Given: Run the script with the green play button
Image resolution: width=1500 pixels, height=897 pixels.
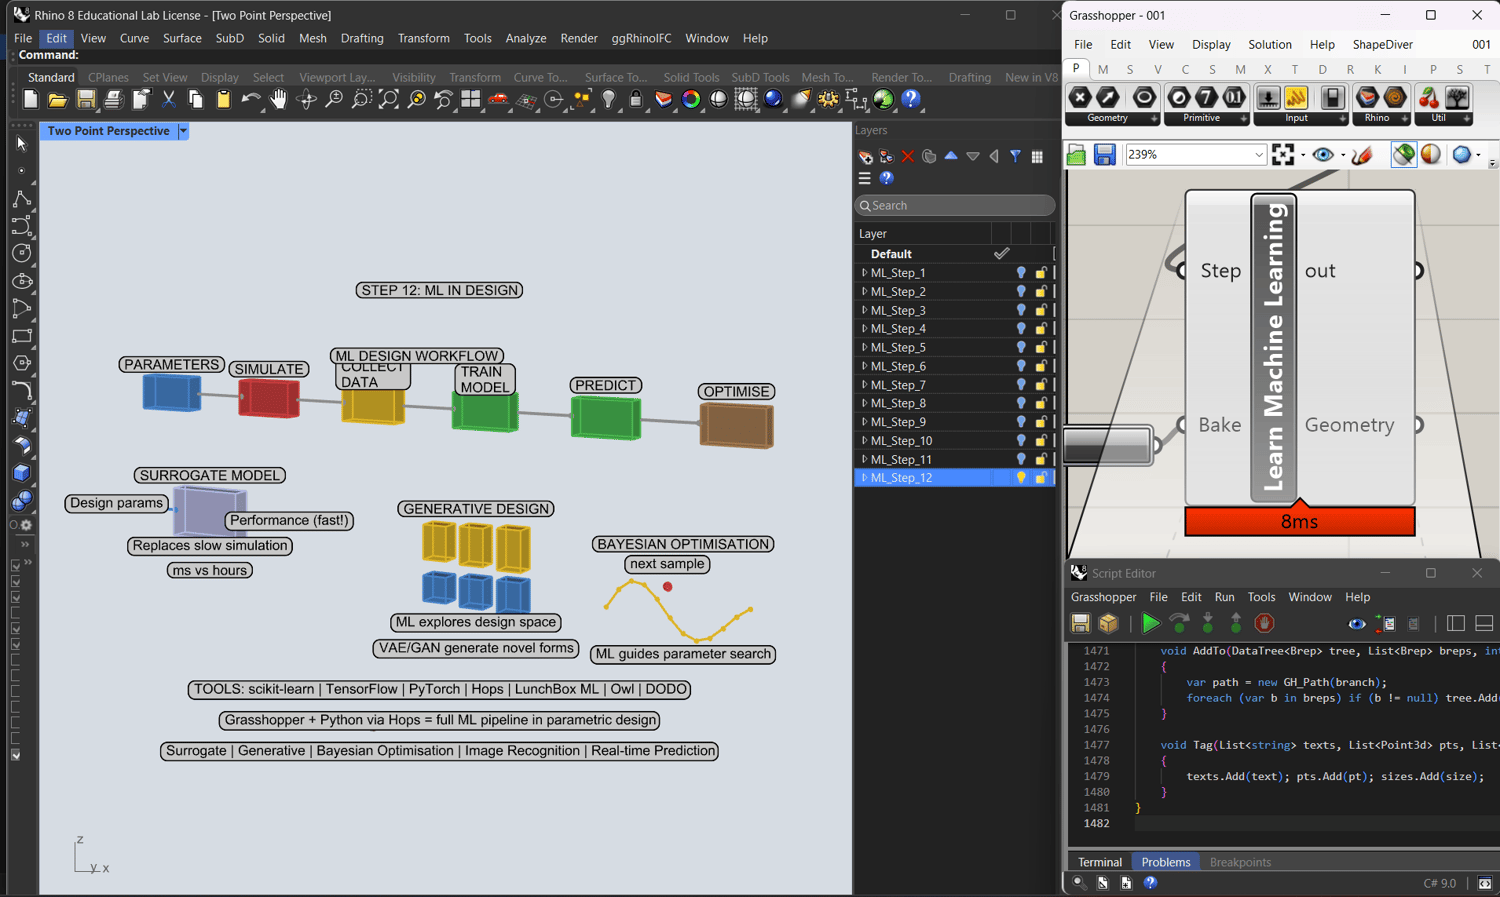Looking at the screenshot, I should (x=1150, y=624).
